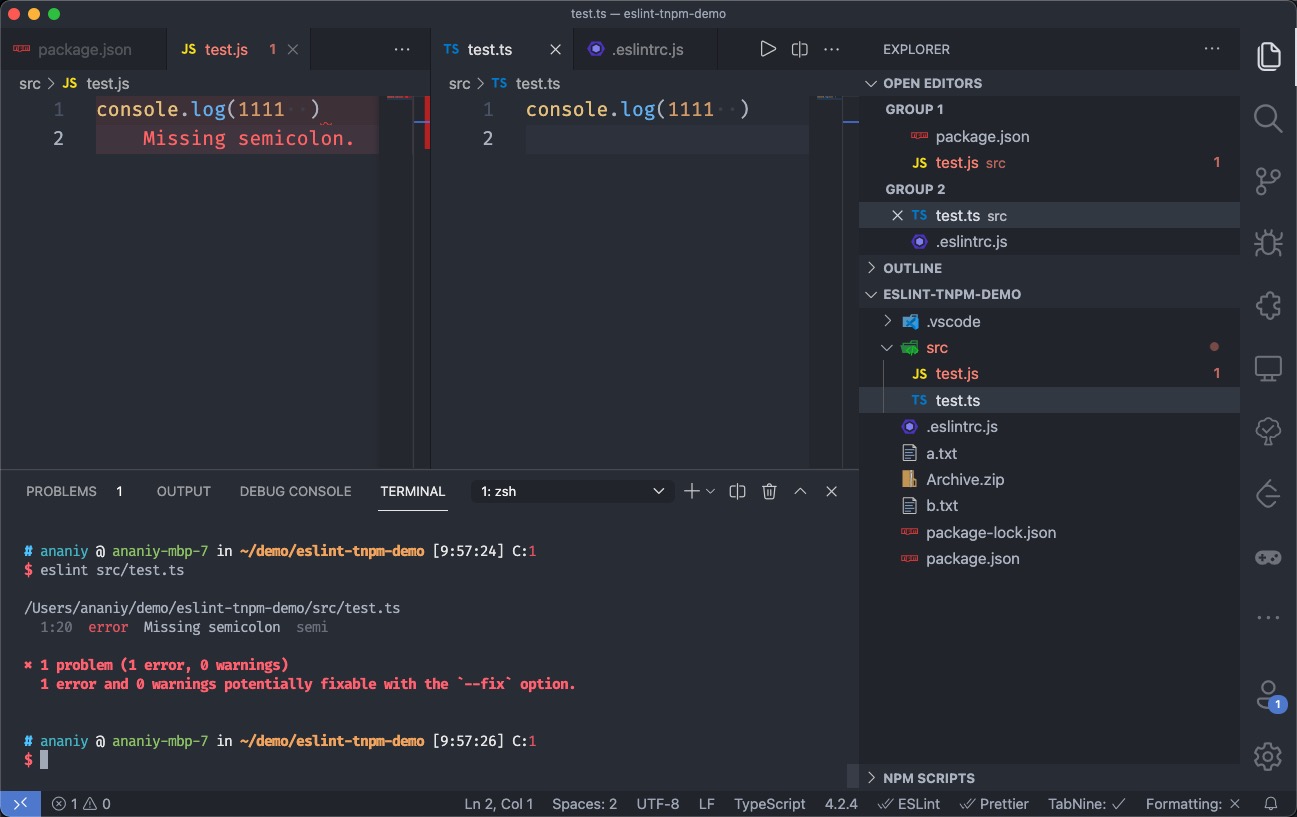This screenshot has height=817, width=1297.
Task: Split the editor to the right
Action: click(x=800, y=49)
